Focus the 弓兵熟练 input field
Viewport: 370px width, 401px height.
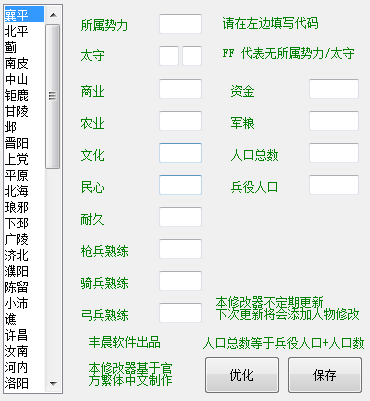click(x=180, y=313)
